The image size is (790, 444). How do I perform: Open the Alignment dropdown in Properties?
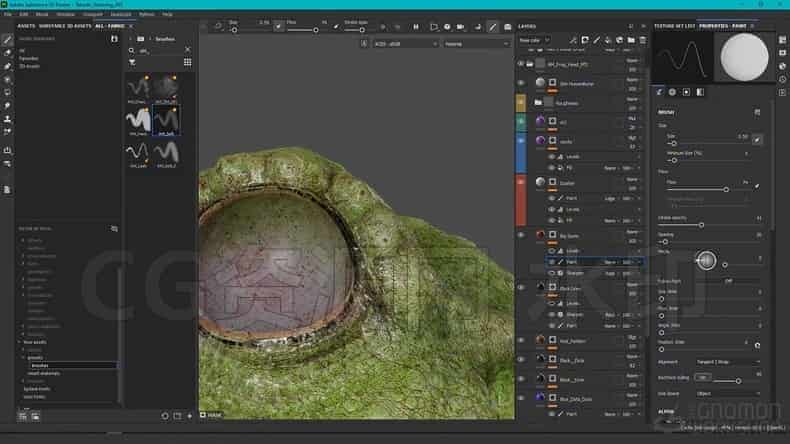728,362
